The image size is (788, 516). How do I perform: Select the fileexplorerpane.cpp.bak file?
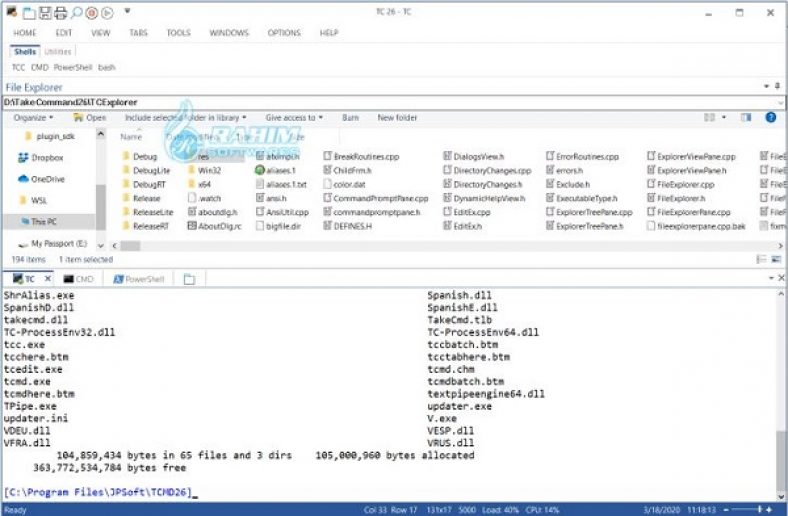697,226
